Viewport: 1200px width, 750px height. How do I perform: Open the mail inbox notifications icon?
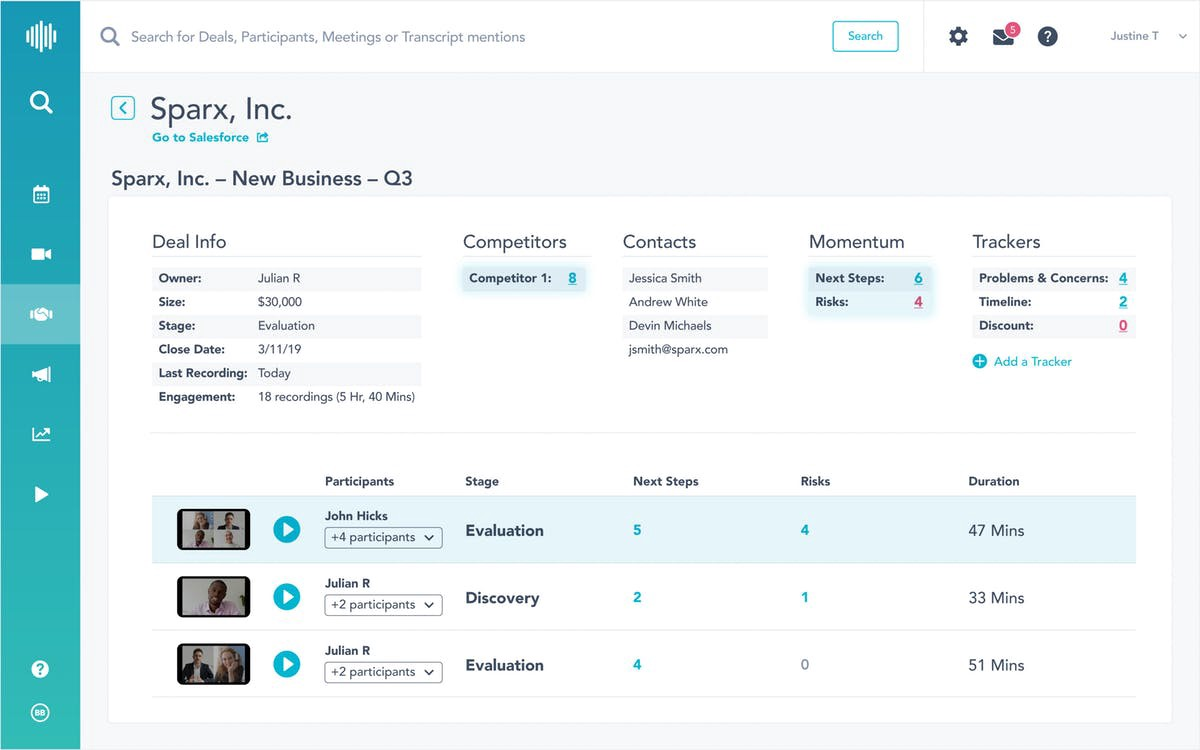[x=1003, y=37]
